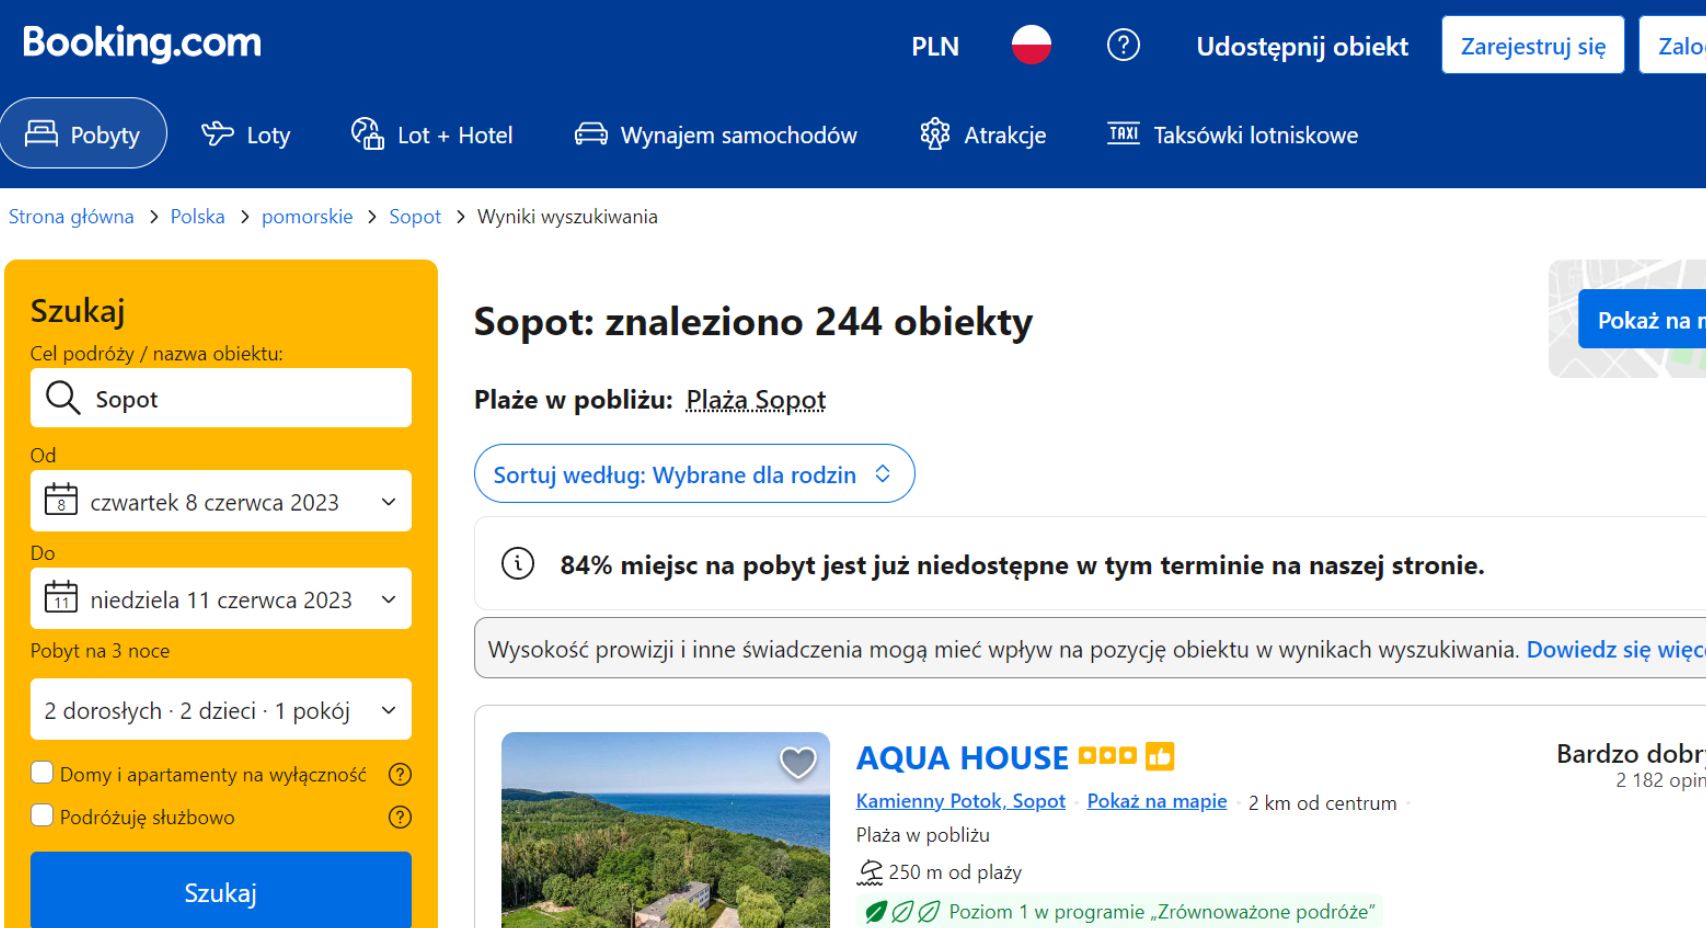Open check-out date dropdown niedziela 11 czerwca
The image size is (1706, 928).
(x=221, y=599)
